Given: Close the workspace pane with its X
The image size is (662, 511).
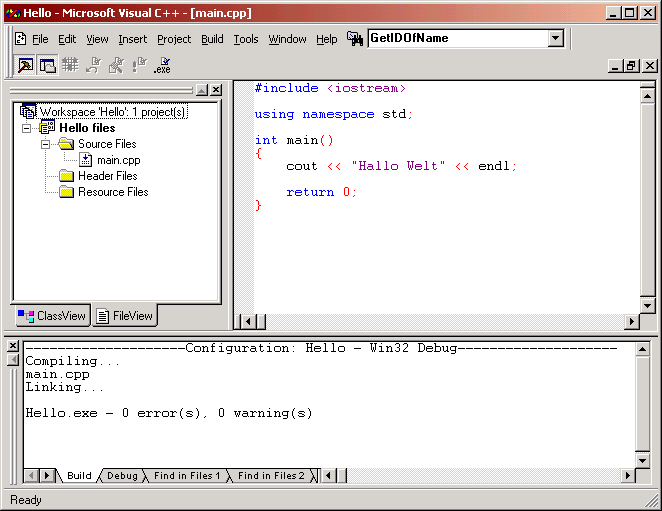Looking at the screenshot, I should pos(216,90).
